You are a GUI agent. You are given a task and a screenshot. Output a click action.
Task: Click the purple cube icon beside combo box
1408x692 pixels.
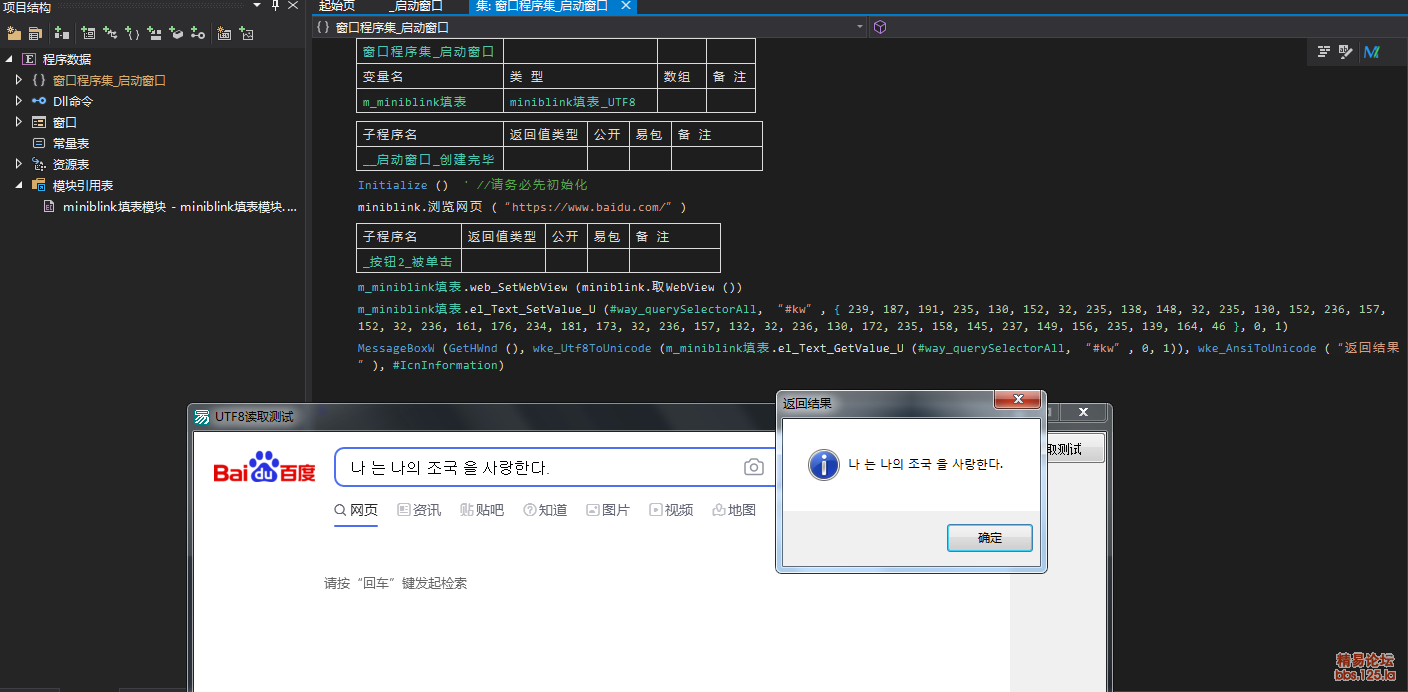pyautogui.click(x=880, y=27)
